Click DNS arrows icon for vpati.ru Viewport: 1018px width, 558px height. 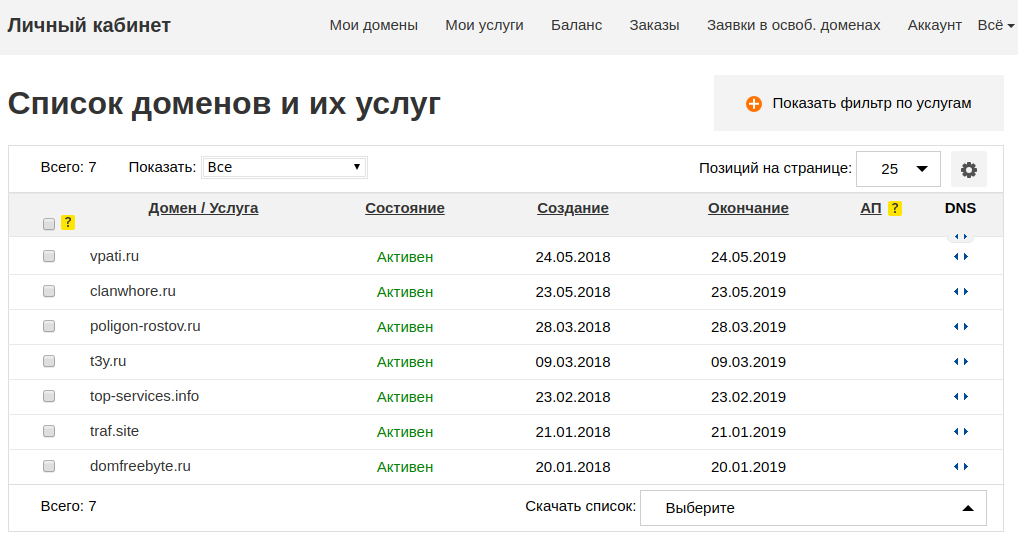960,257
